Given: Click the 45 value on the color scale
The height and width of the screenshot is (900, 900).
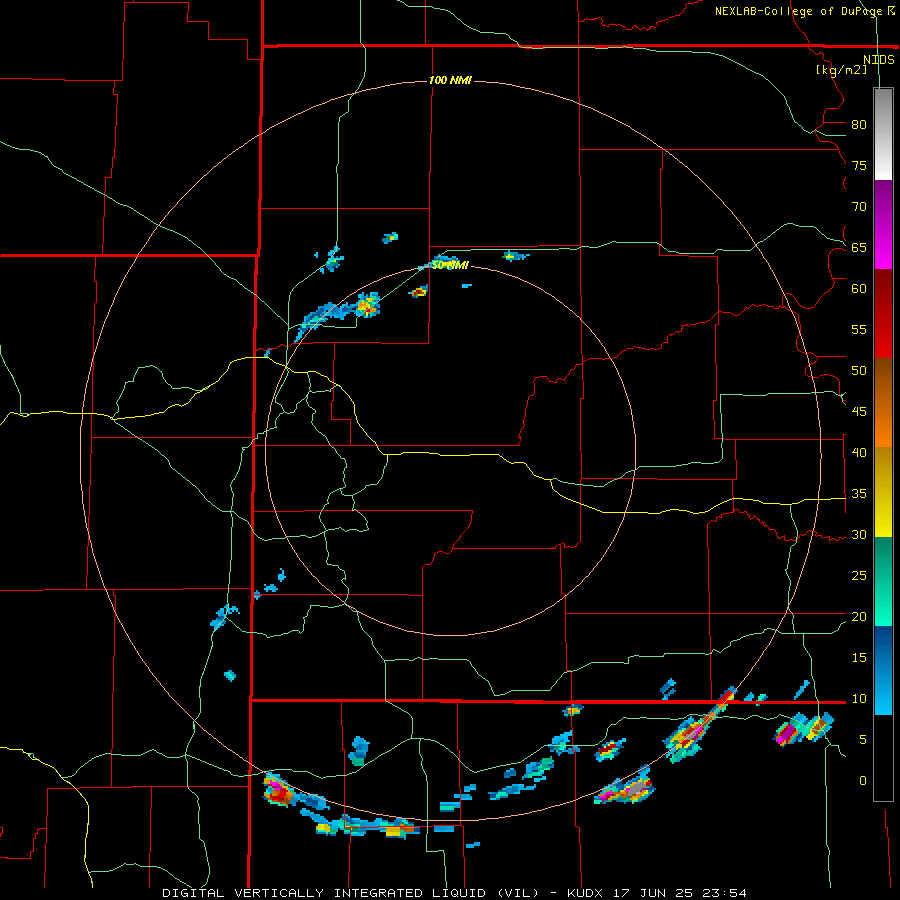Looking at the screenshot, I should [x=859, y=412].
